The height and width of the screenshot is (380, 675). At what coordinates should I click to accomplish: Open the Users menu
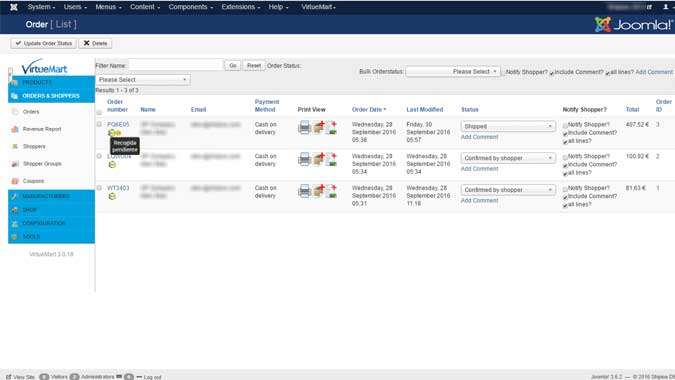(x=75, y=7)
